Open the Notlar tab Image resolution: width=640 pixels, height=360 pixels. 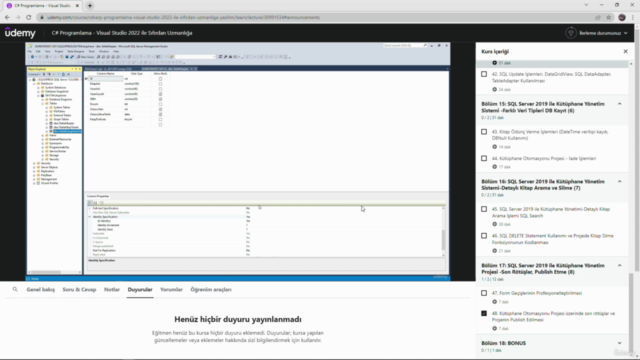click(112, 289)
